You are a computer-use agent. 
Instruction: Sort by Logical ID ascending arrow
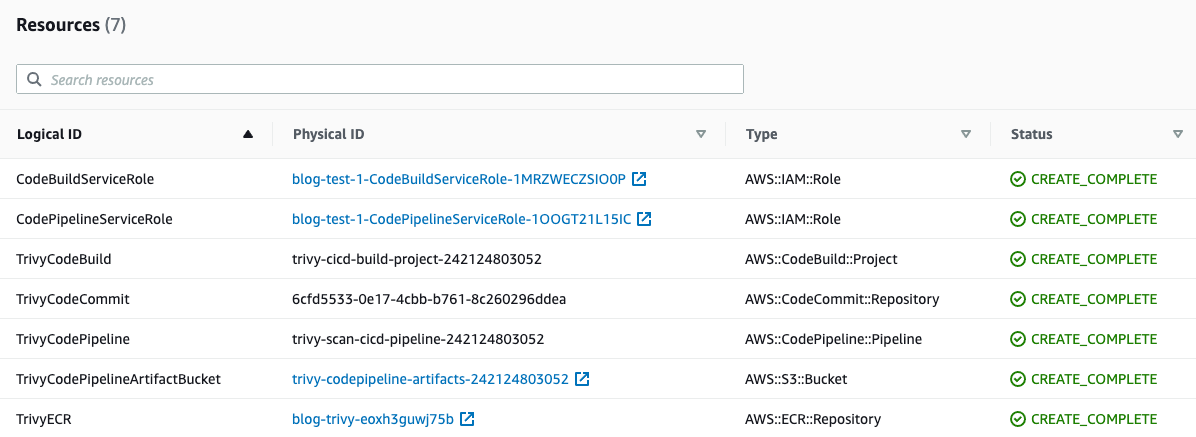tap(247, 134)
